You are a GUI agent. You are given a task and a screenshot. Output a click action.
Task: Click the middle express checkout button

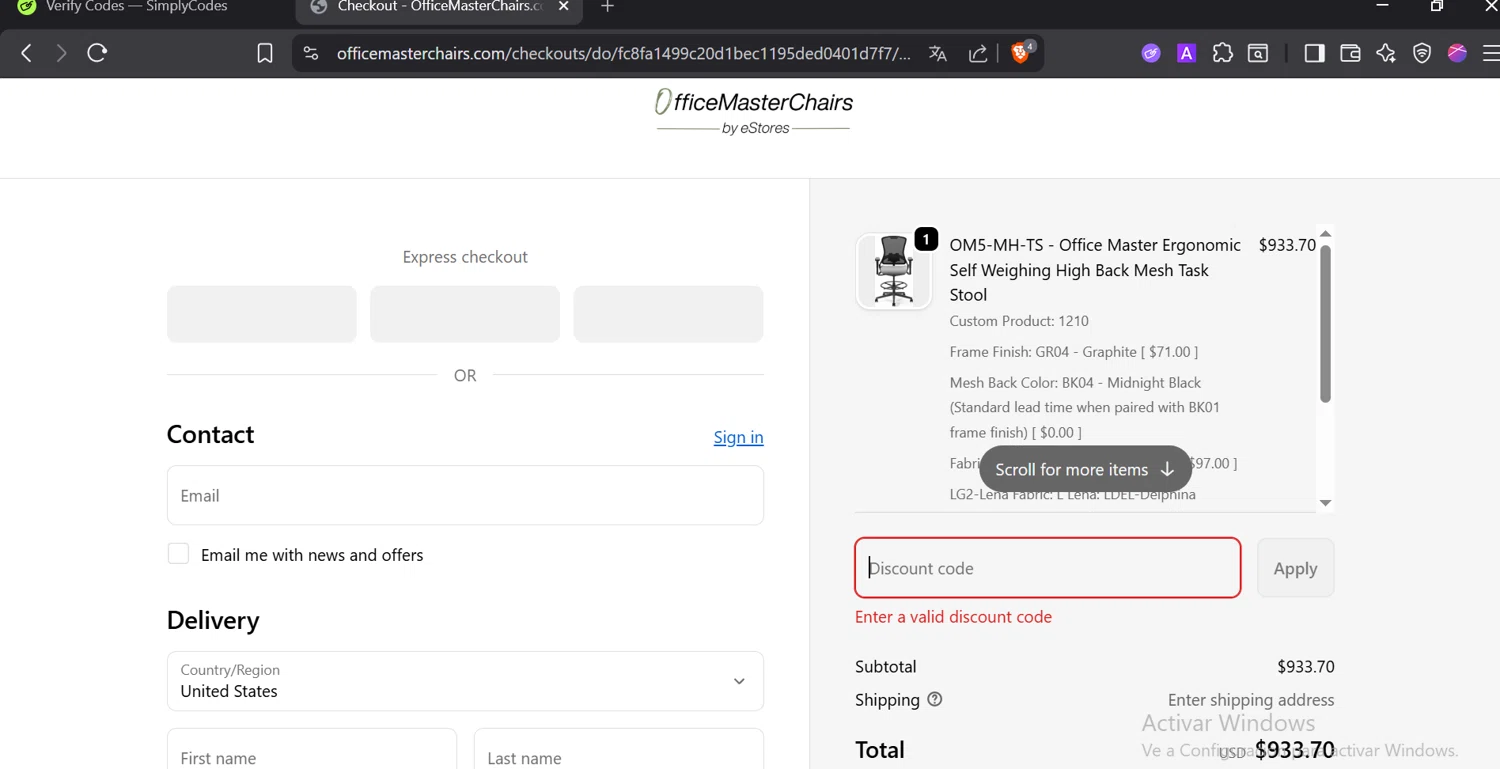[x=465, y=314]
